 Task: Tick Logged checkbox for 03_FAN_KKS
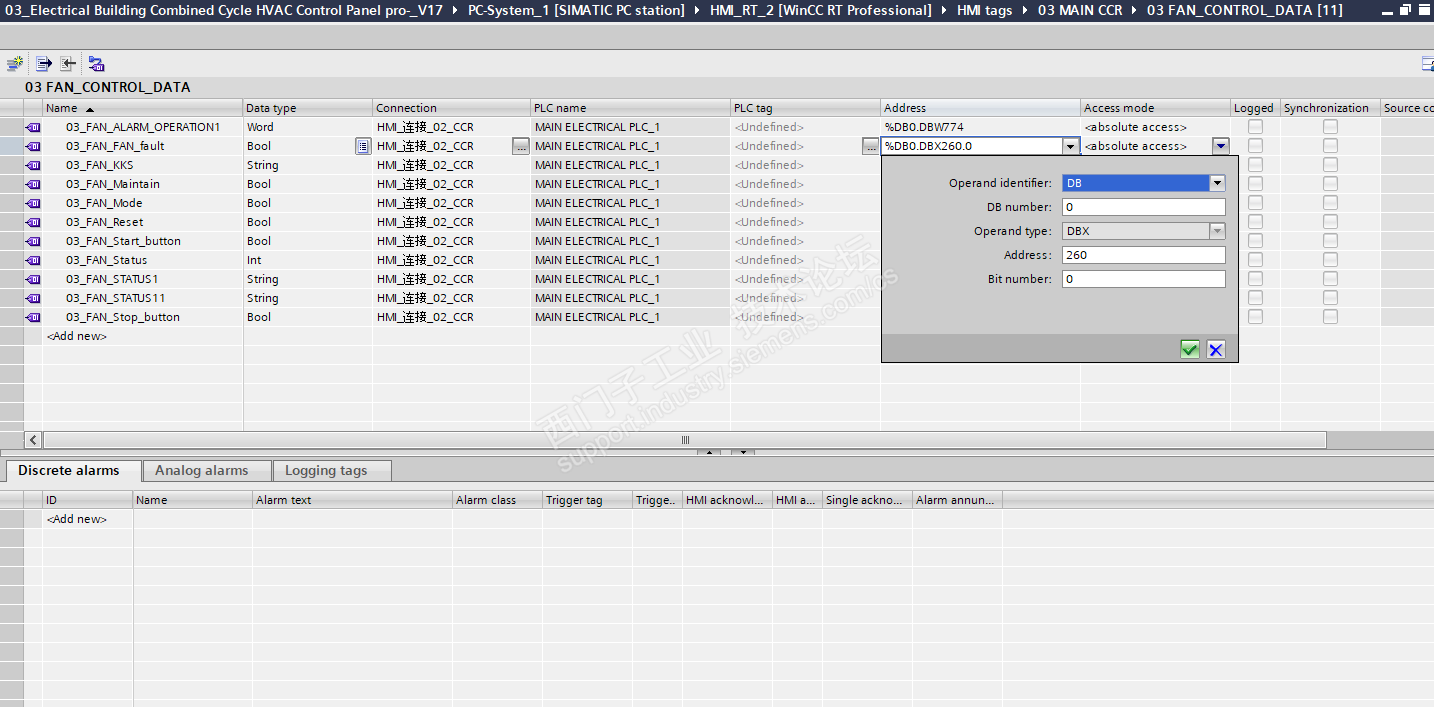(x=1255, y=165)
